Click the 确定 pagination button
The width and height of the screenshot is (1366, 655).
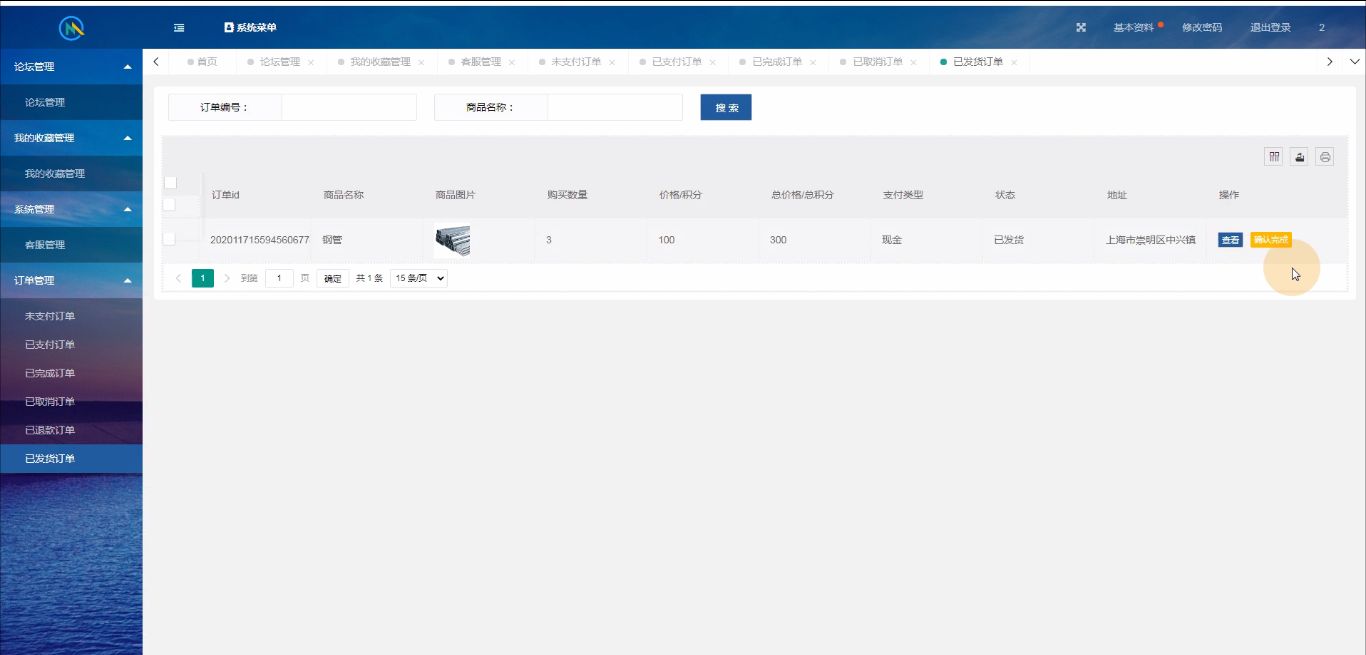tap(332, 278)
